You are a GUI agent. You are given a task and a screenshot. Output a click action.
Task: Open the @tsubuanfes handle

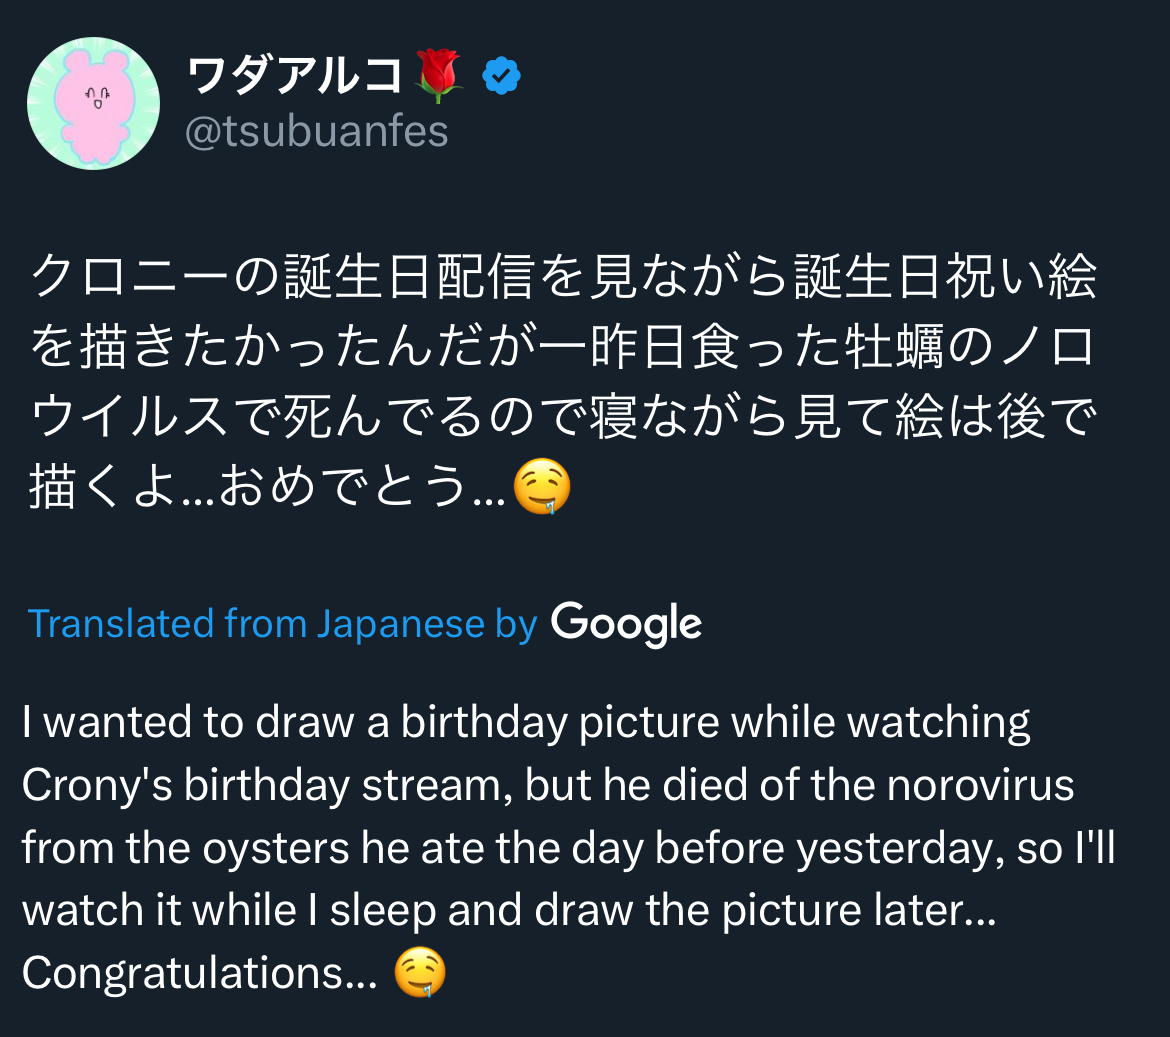[317, 131]
